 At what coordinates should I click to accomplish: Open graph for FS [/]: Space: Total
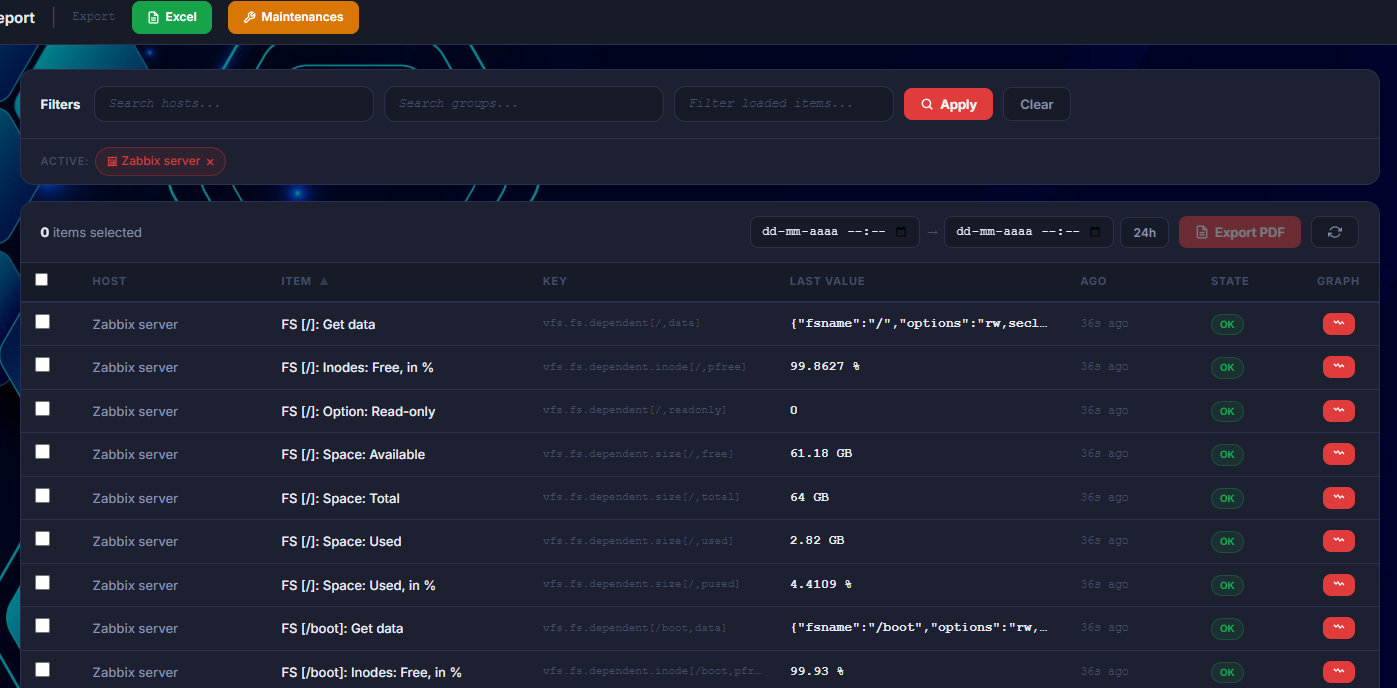(1338, 498)
